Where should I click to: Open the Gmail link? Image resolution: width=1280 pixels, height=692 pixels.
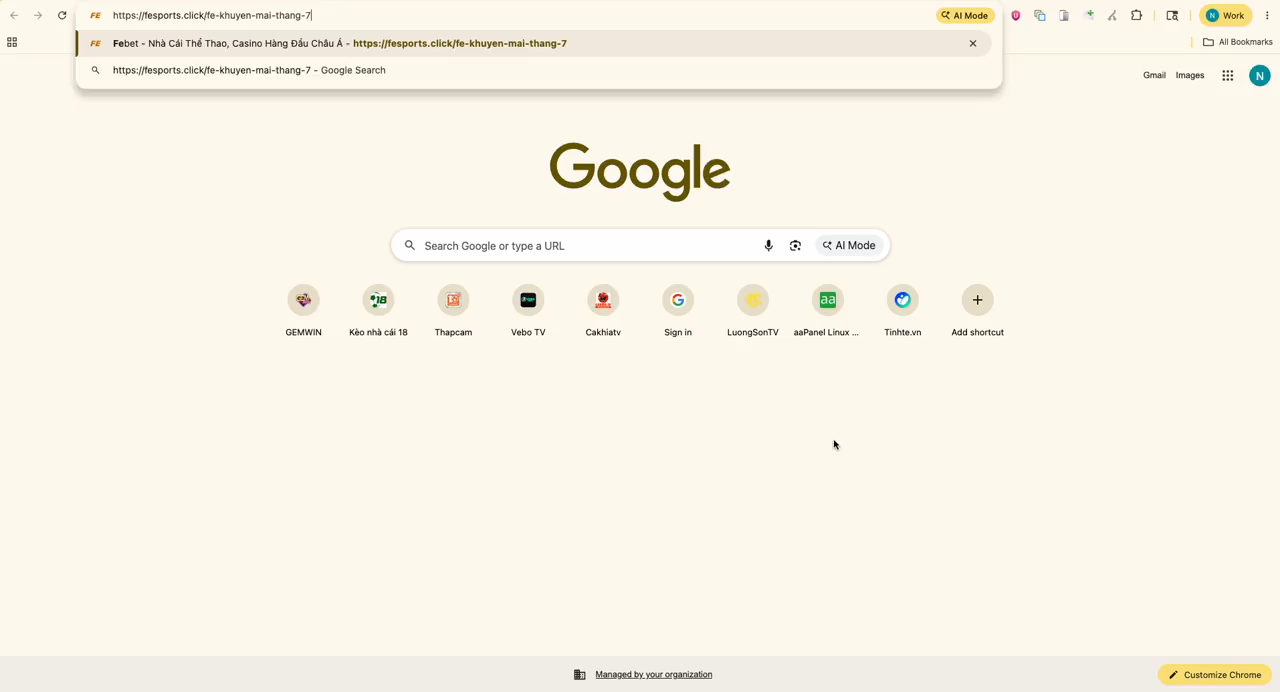pos(1154,75)
